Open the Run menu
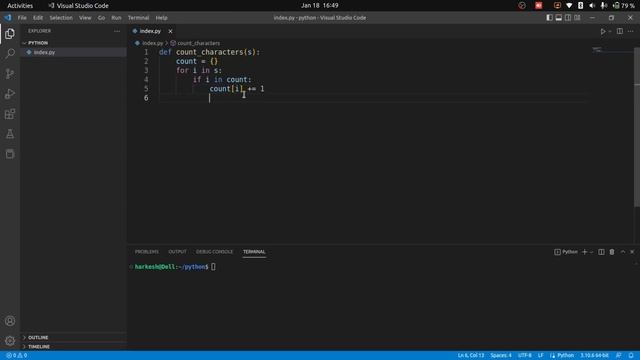Viewport: 640px width, 360px height. click(x=116, y=18)
